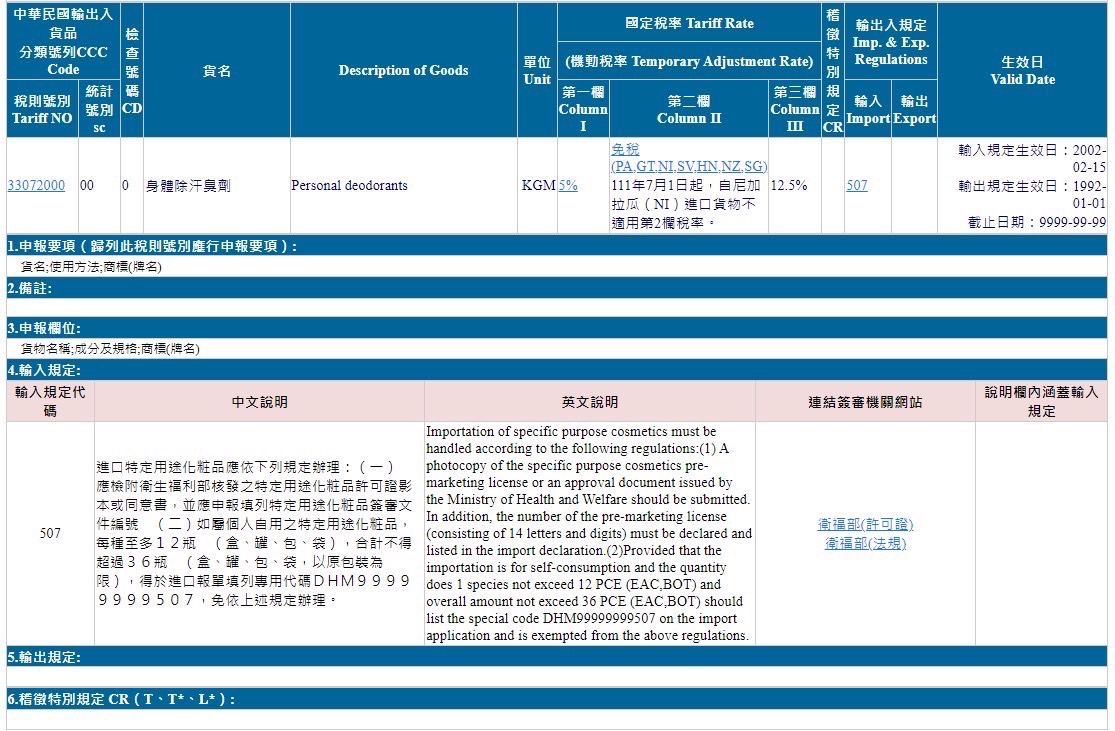Click the 4.輸入規定 section header
Viewport: 1115px width, 731px height.
click(x=44, y=370)
